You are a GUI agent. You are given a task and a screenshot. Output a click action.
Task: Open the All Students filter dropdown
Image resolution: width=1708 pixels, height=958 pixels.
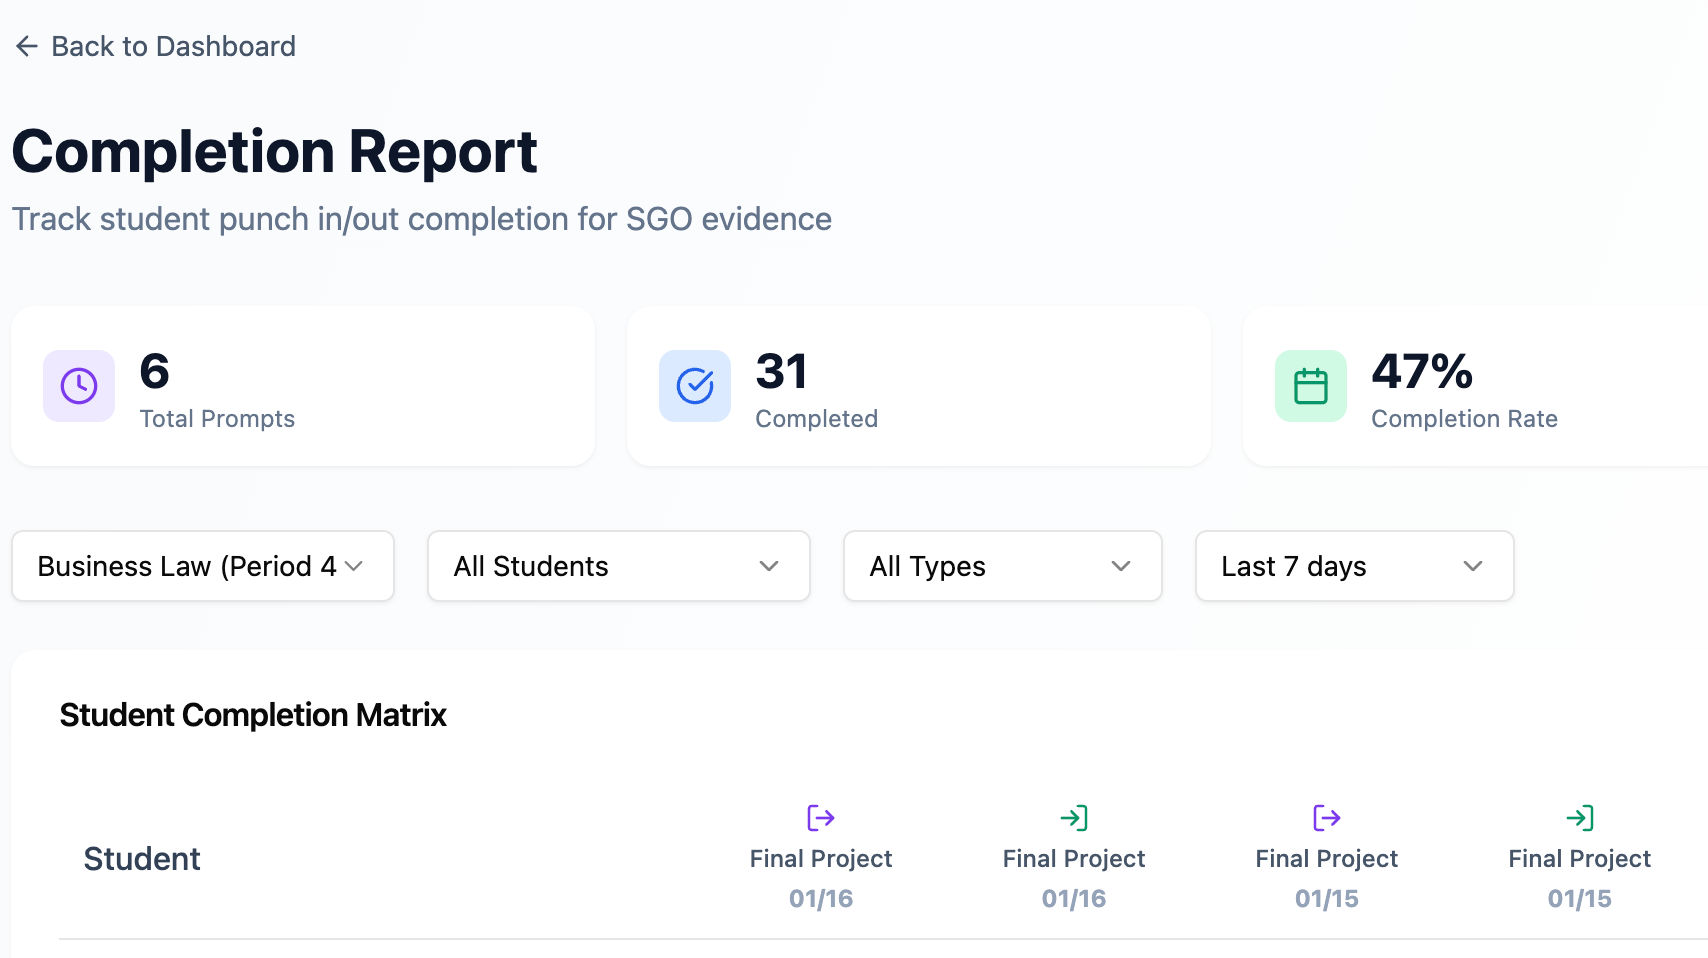point(619,566)
